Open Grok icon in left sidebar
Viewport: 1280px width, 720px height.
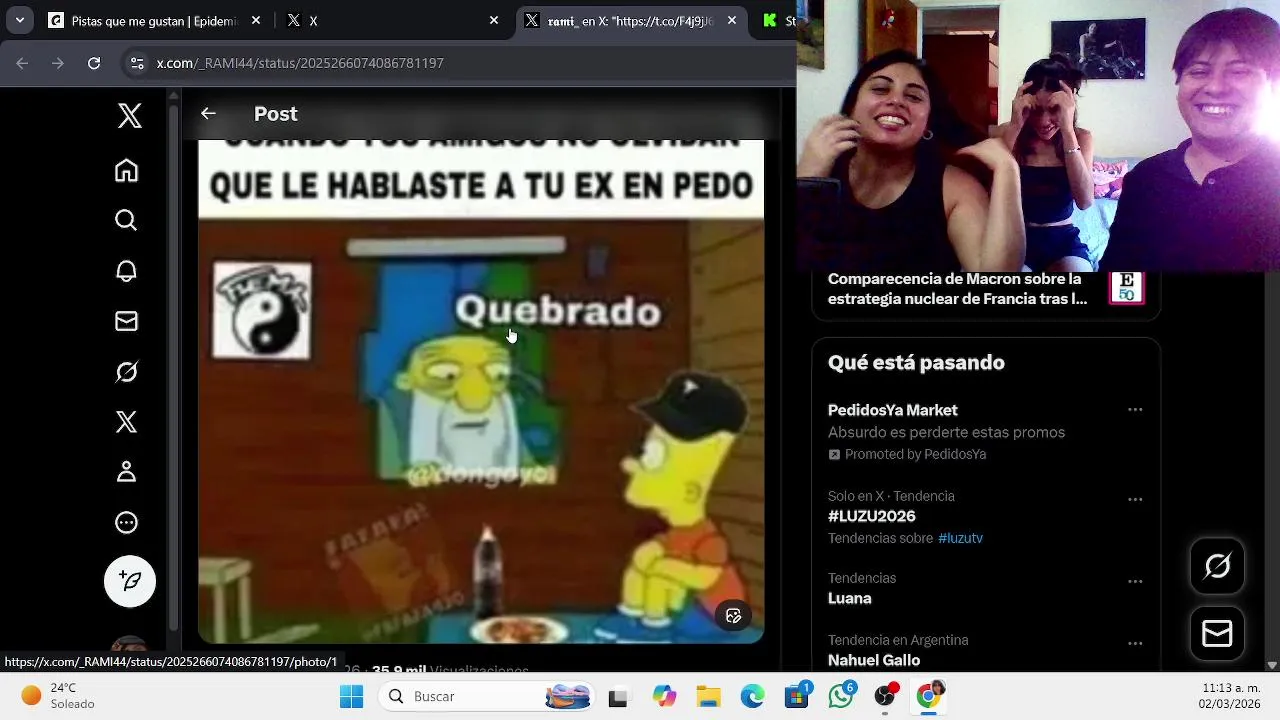[126, 372]
